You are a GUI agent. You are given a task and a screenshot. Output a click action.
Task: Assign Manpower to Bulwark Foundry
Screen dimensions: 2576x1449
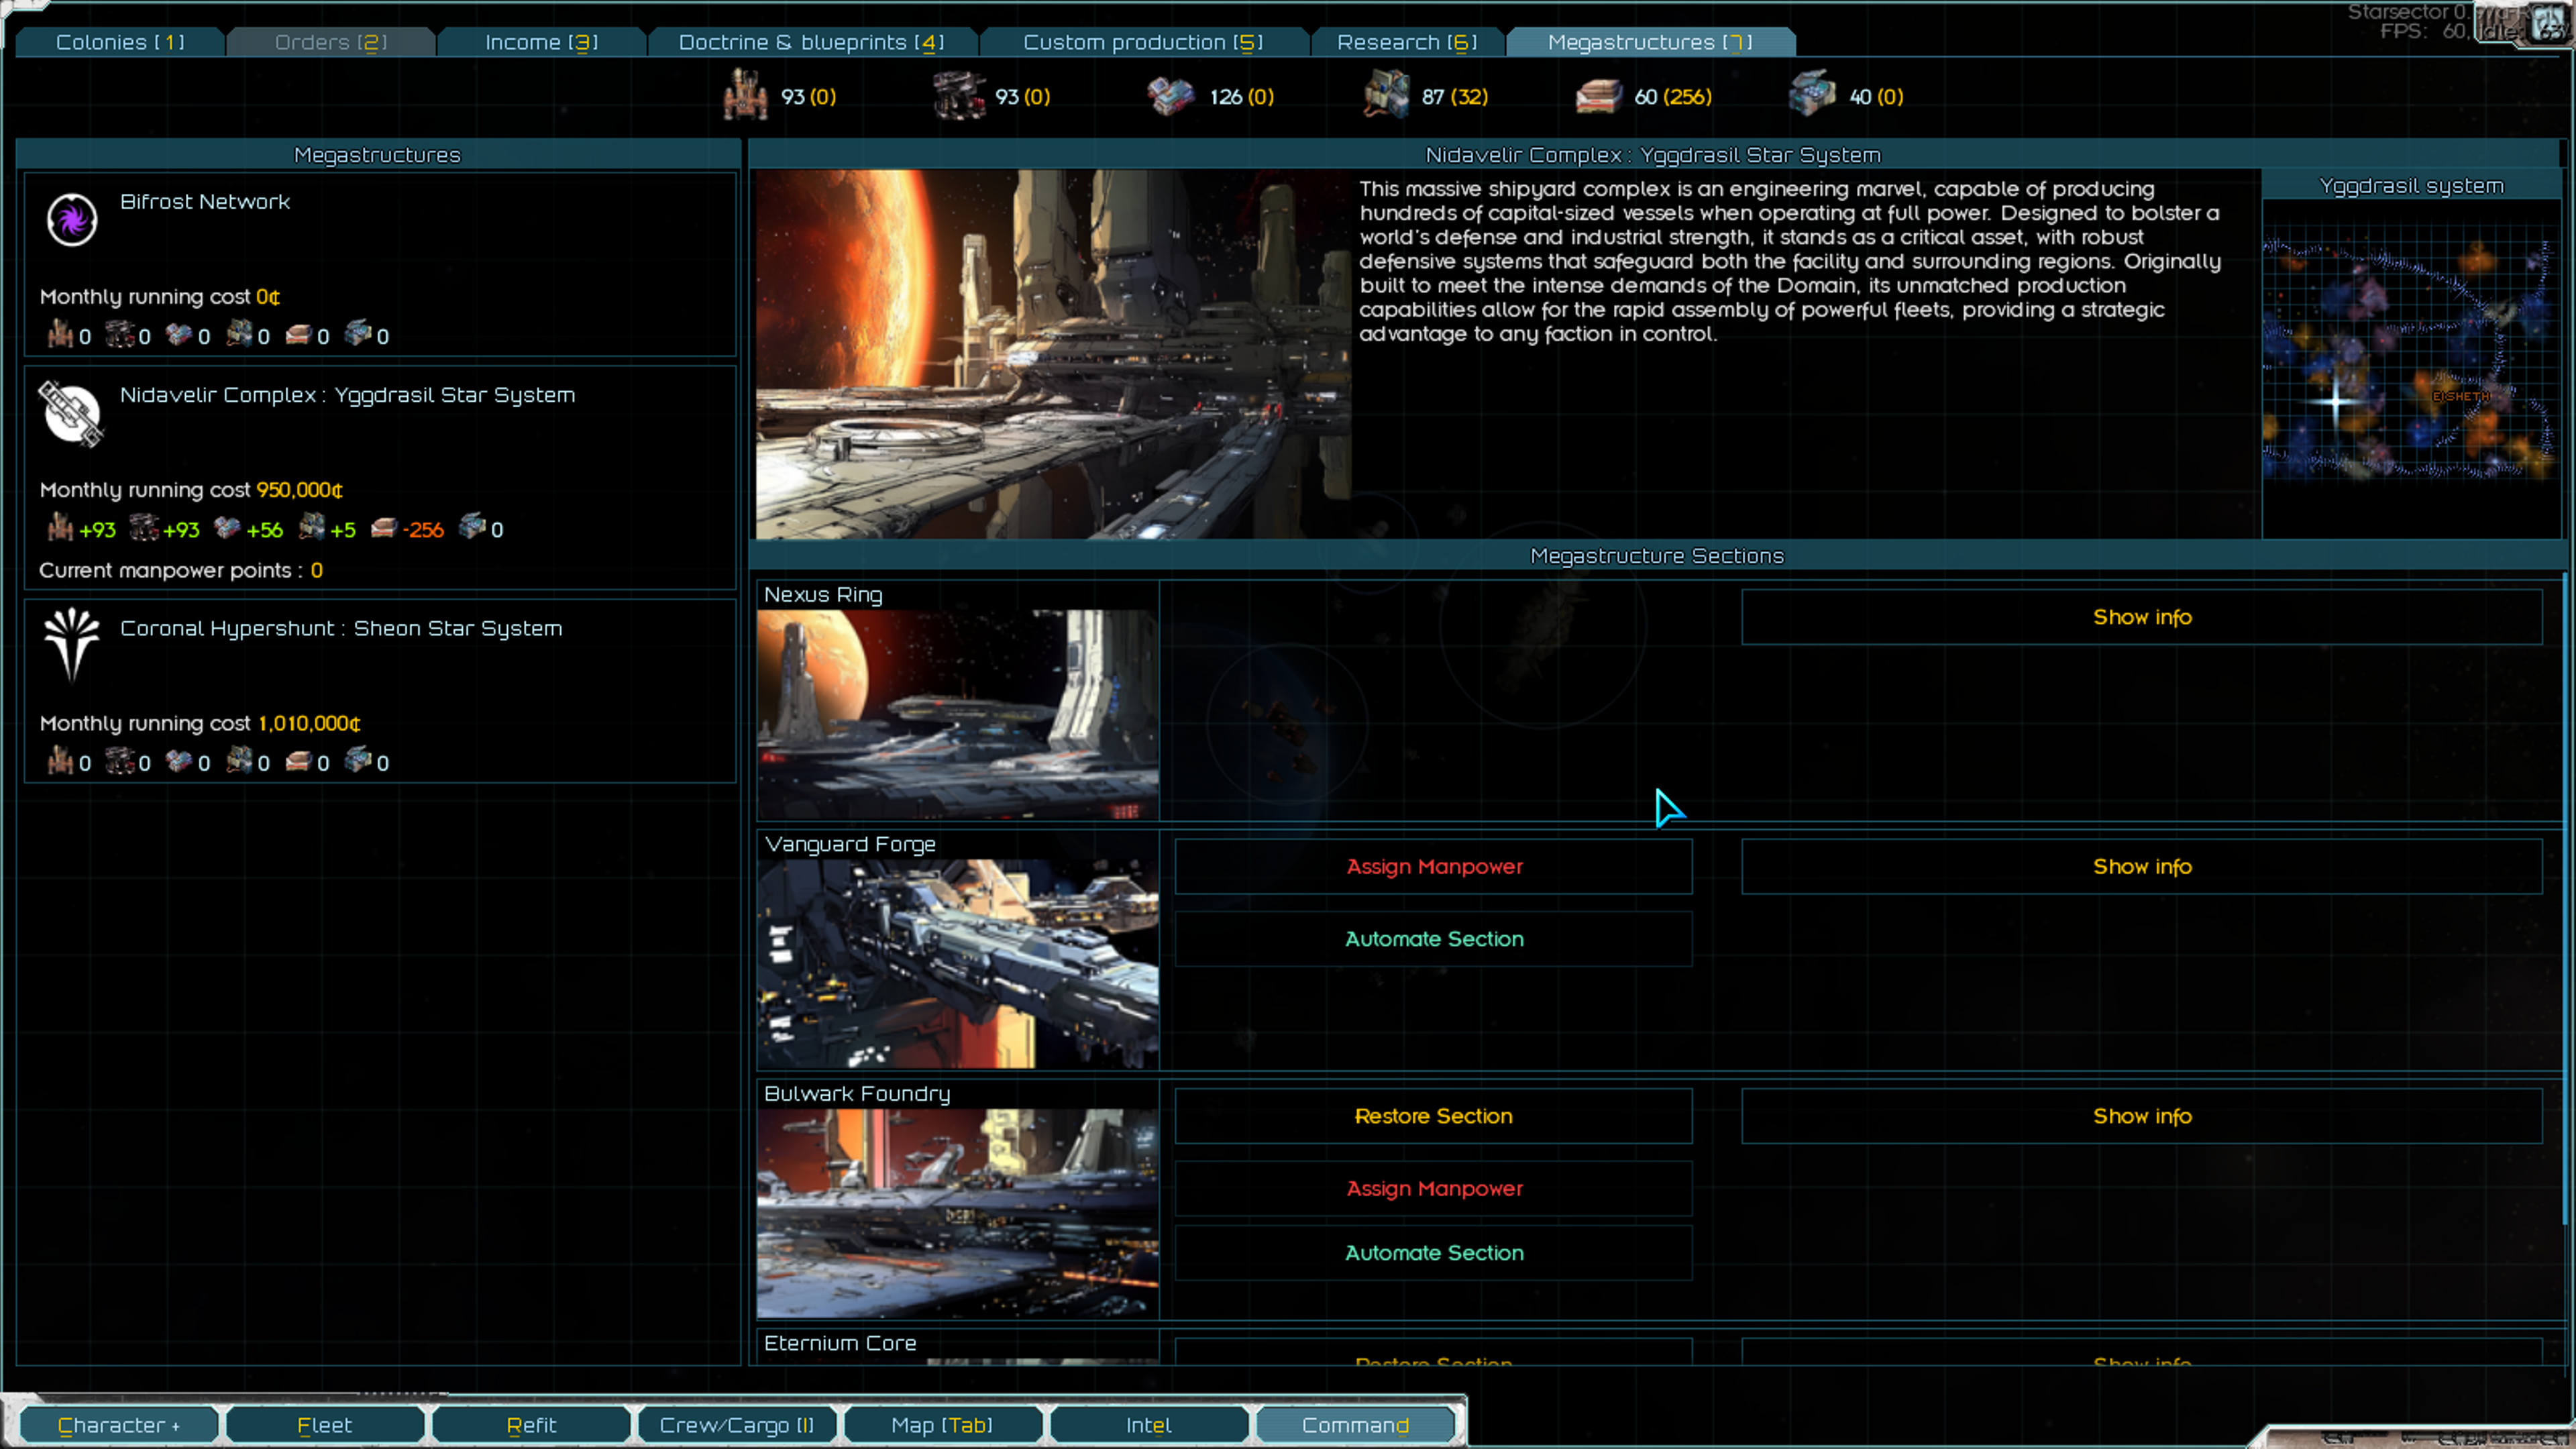point(1433,1188)
